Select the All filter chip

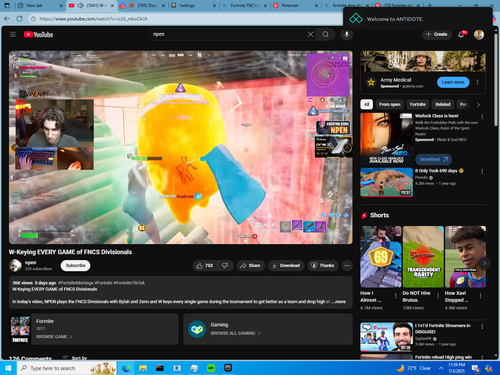[367, 104]
